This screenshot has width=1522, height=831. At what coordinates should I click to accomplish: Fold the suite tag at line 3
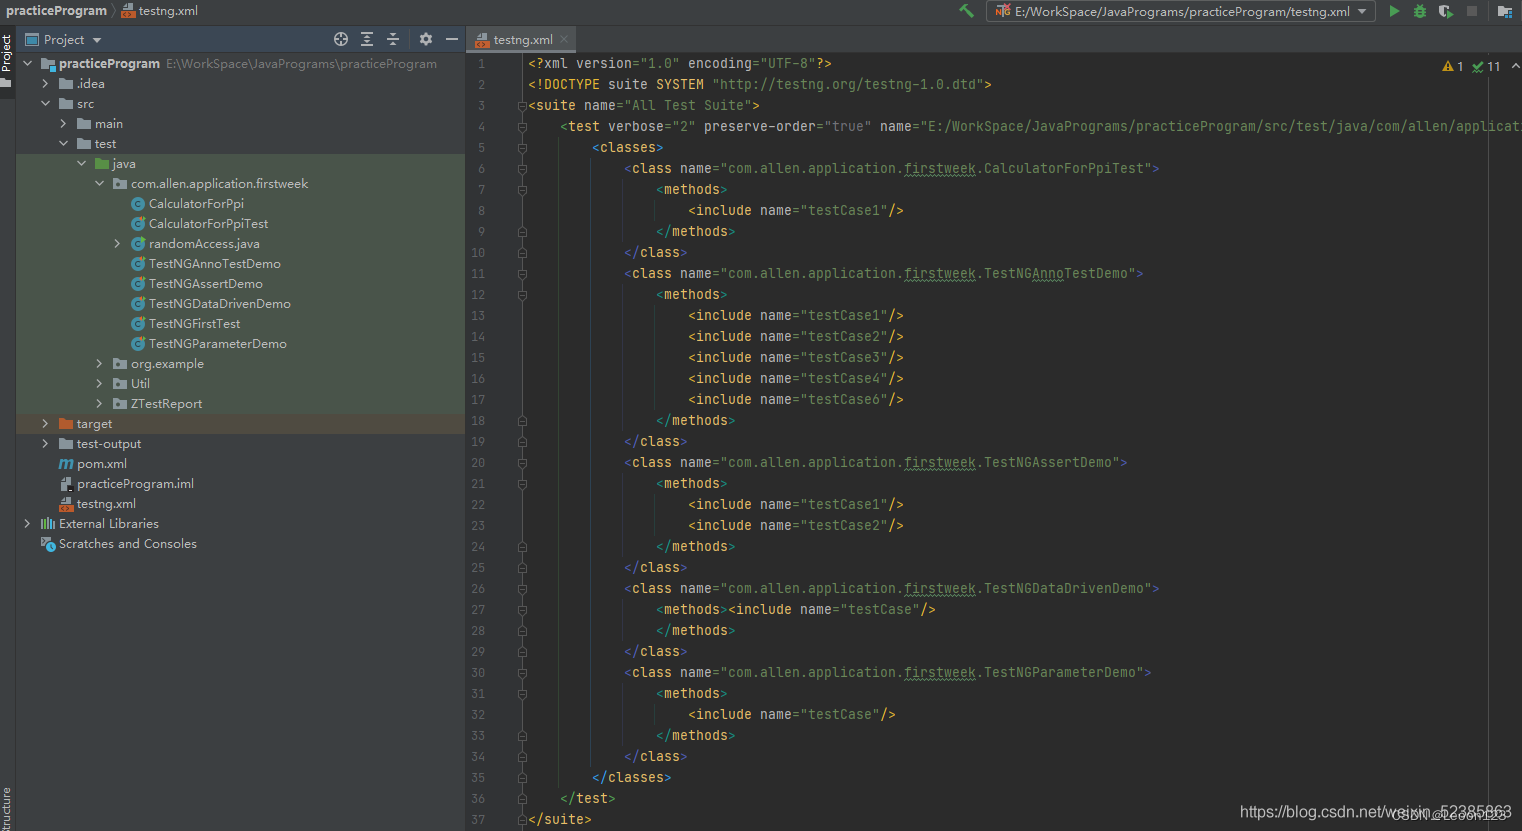tap(522, 105)
